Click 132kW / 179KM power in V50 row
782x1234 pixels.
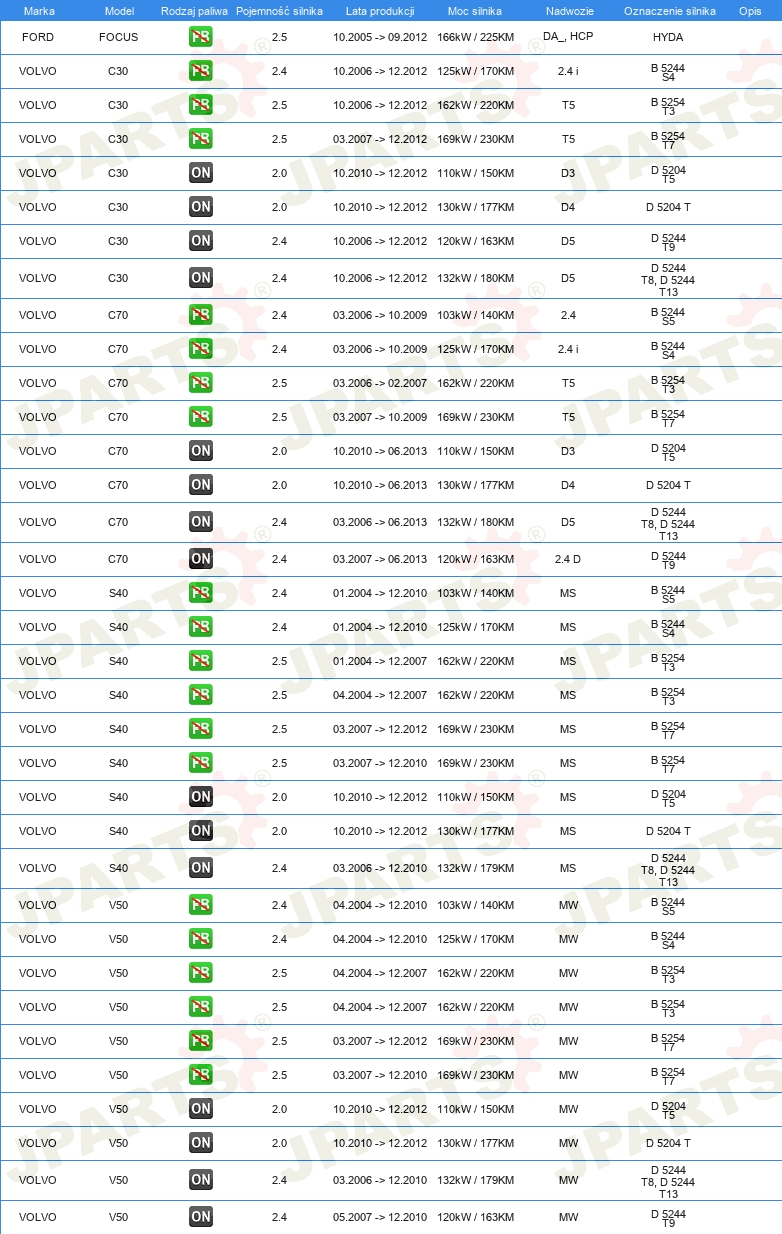click(x=476, y=1180)
